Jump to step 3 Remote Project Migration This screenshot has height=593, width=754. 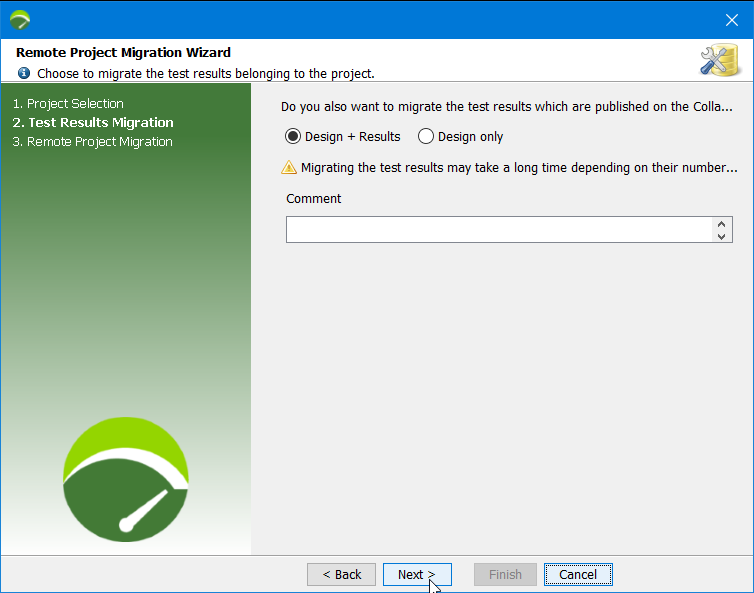click(x=92, y=142)
